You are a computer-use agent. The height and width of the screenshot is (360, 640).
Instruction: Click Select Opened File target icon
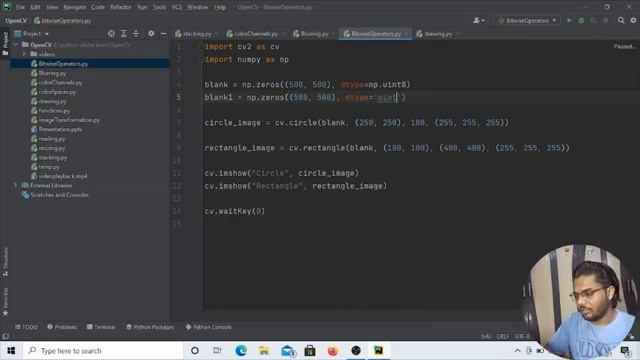tap(111, 33)
